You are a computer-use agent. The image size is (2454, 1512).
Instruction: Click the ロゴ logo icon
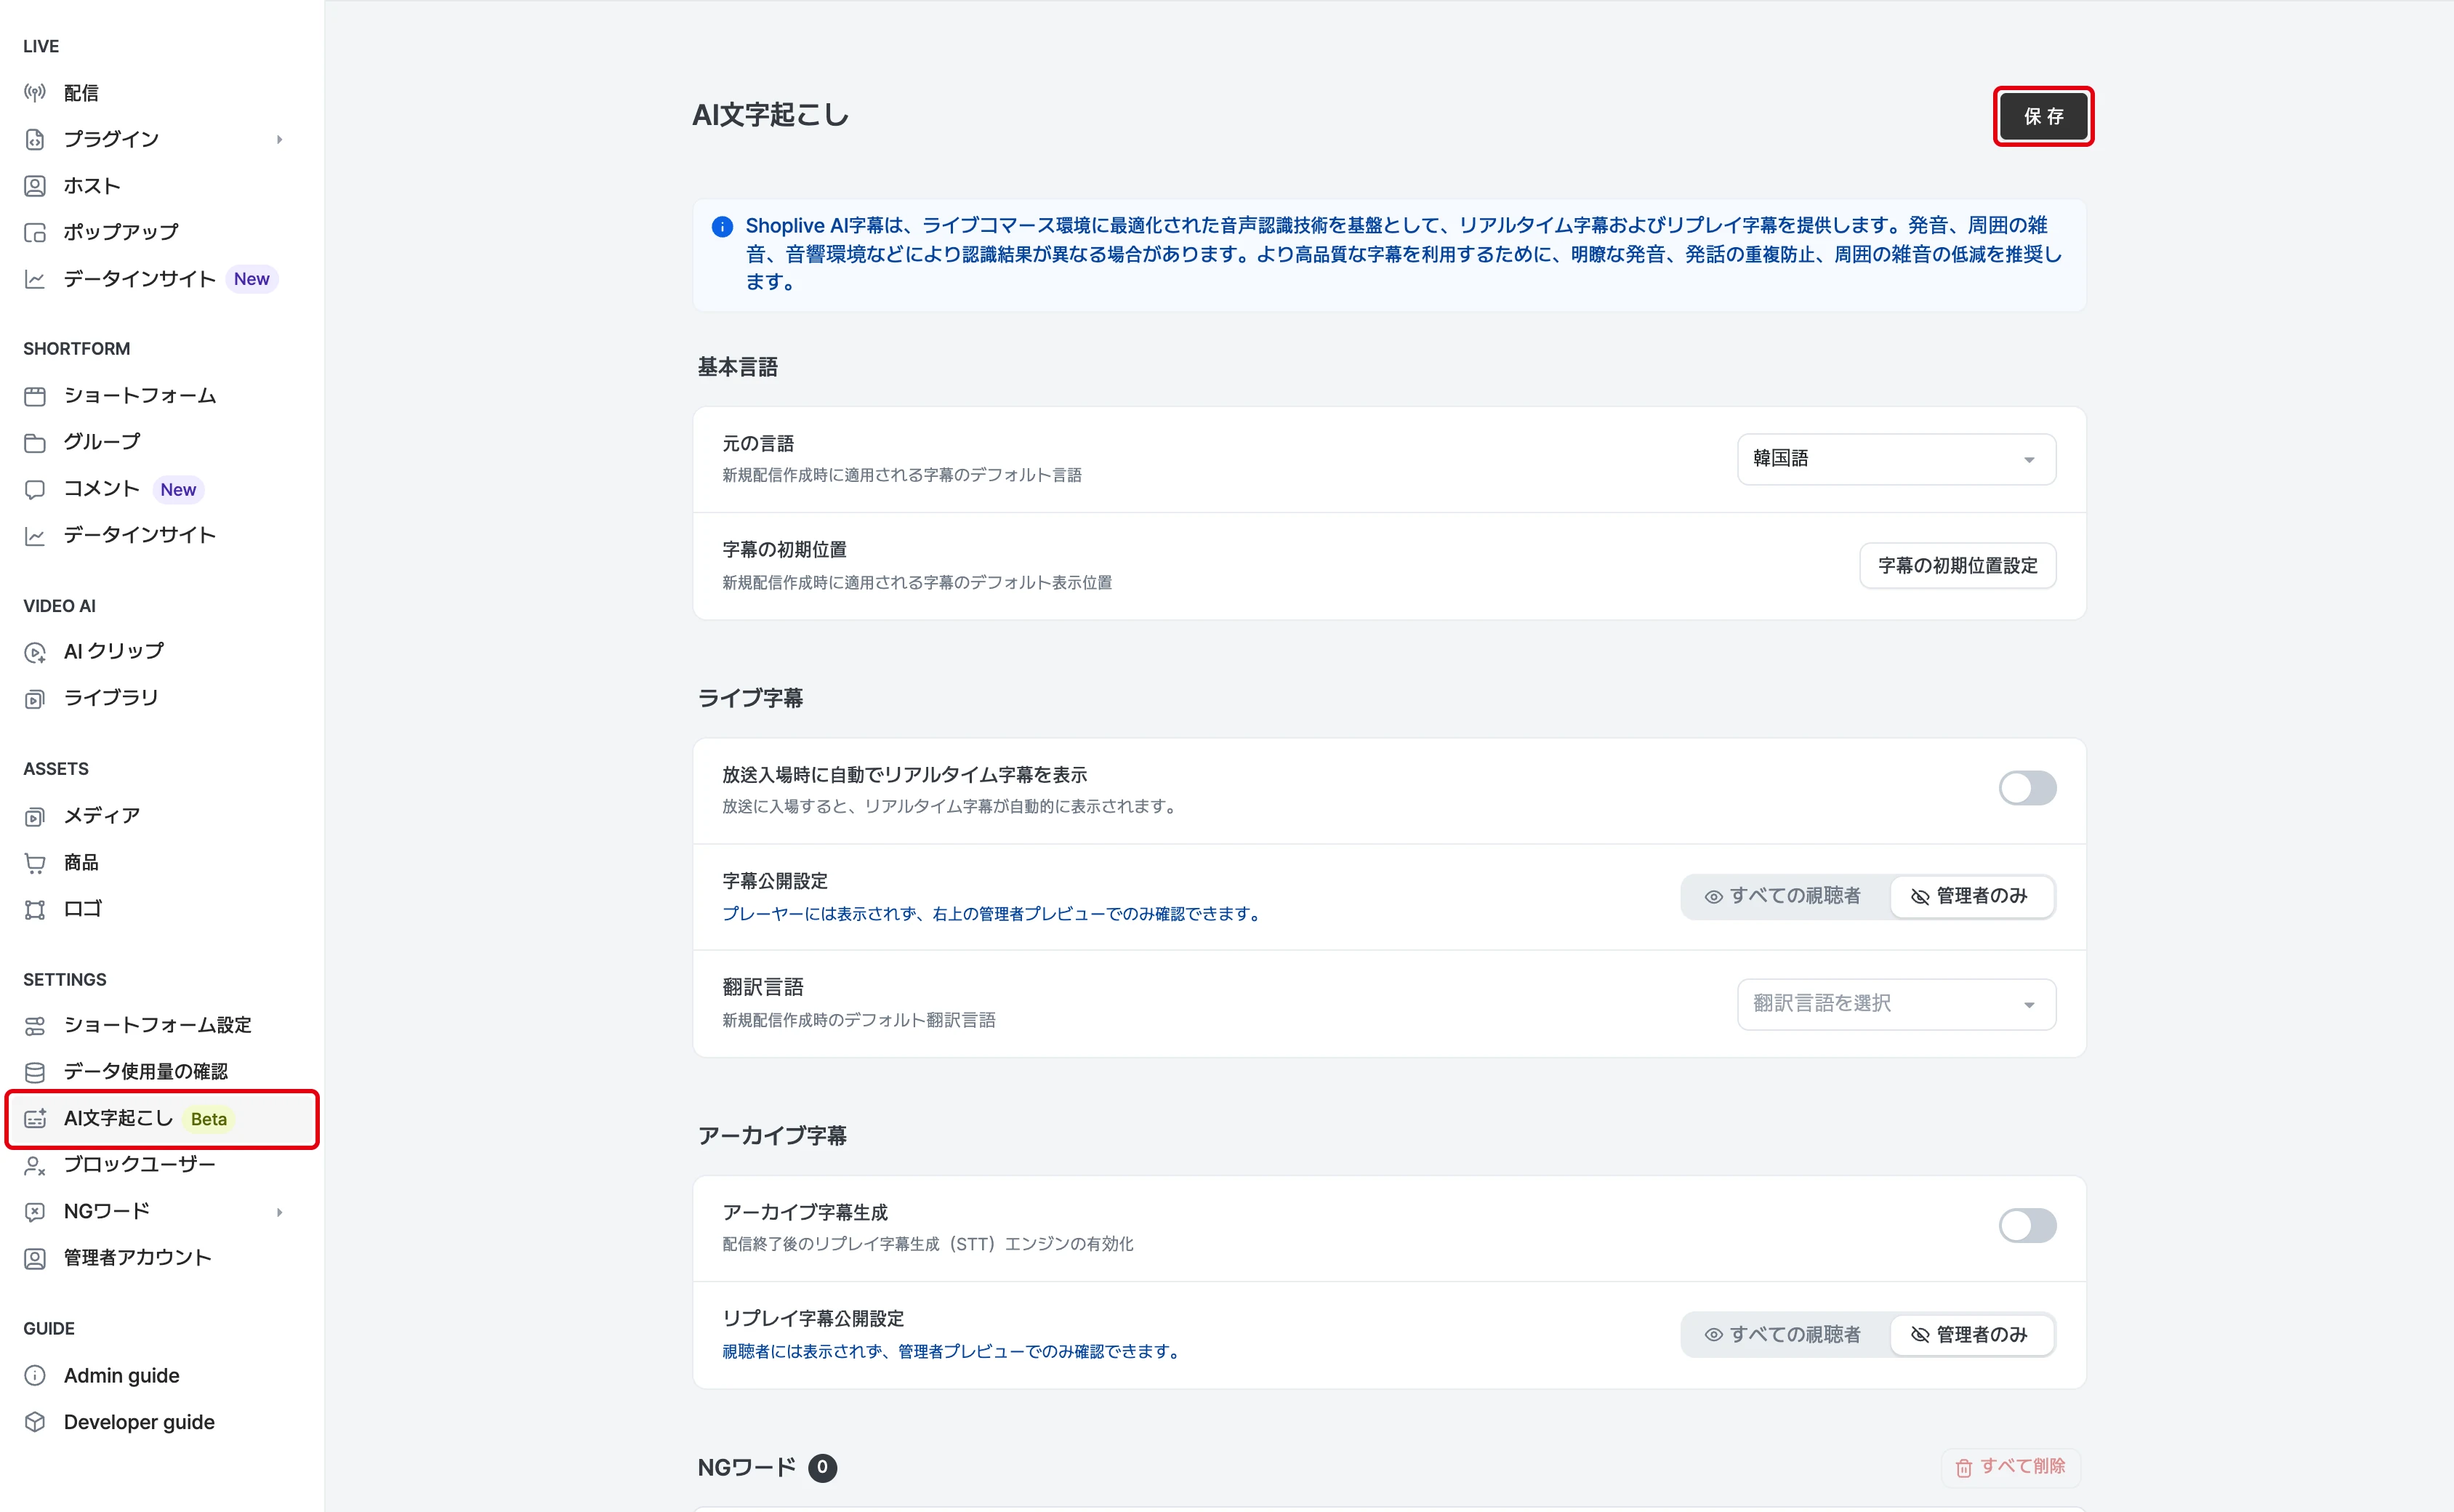point(35,909)
